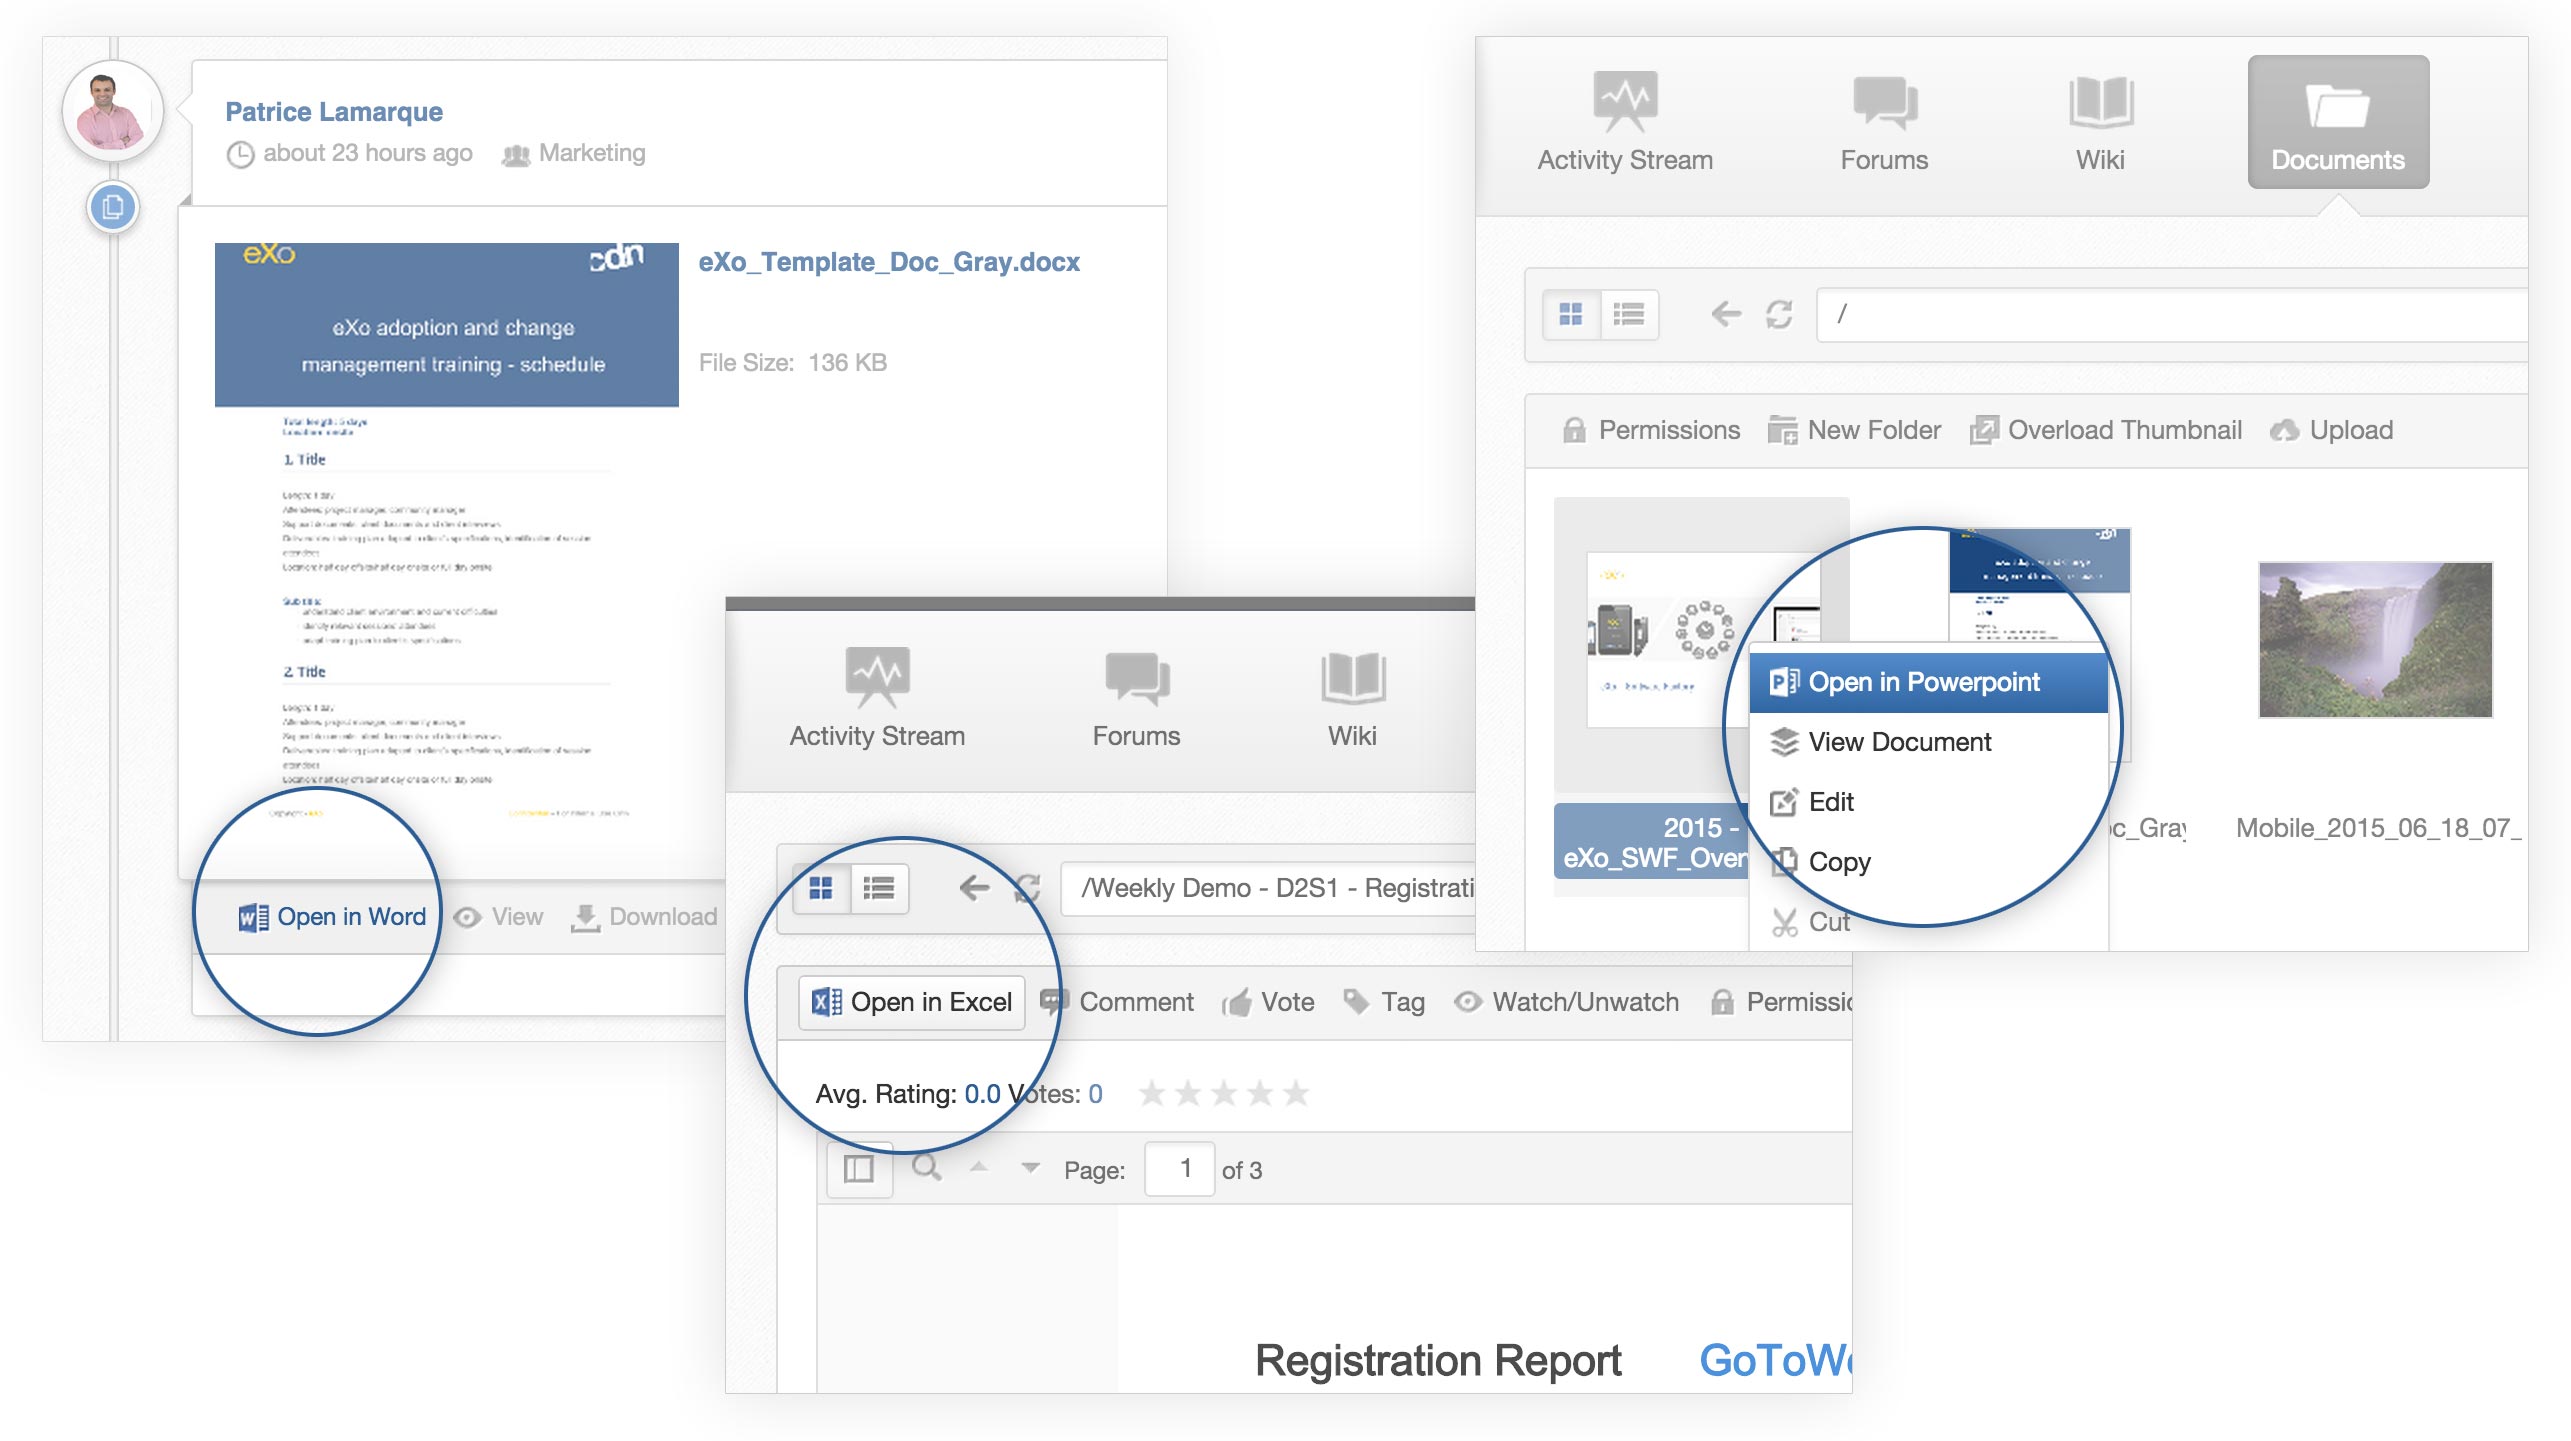Open the Marketing space link
Viewport: 2571px width, 1441px height.
pos(592,153)
